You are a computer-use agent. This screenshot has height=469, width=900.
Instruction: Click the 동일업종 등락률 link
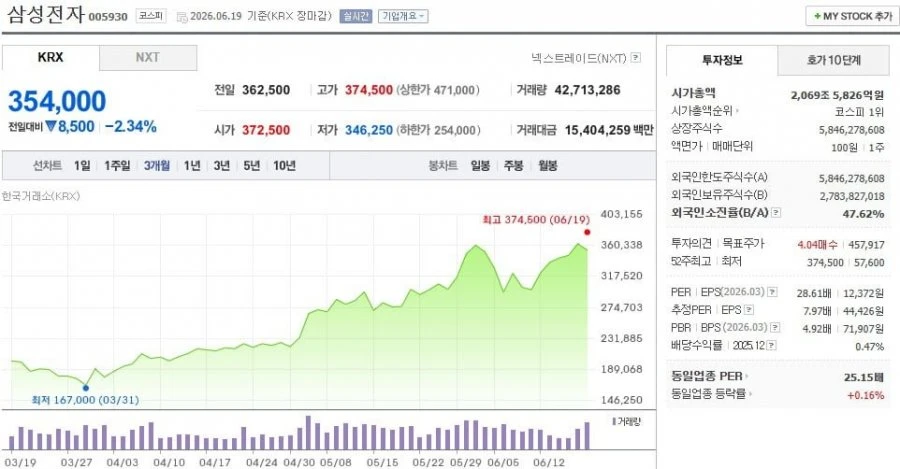[712, 394]
